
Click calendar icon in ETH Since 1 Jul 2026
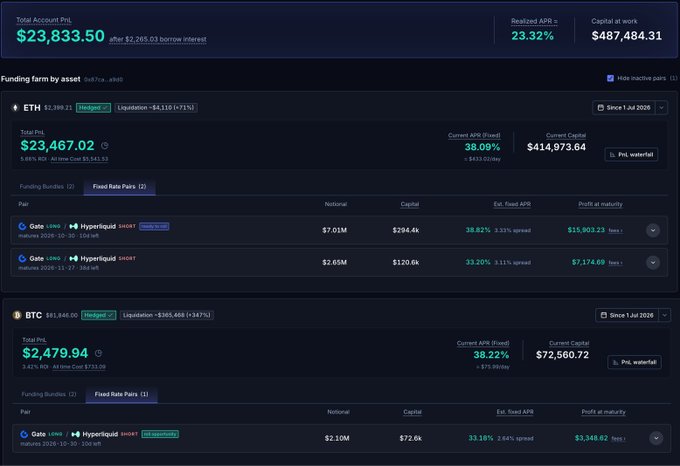pyautogui.click(x=601, y=108)
